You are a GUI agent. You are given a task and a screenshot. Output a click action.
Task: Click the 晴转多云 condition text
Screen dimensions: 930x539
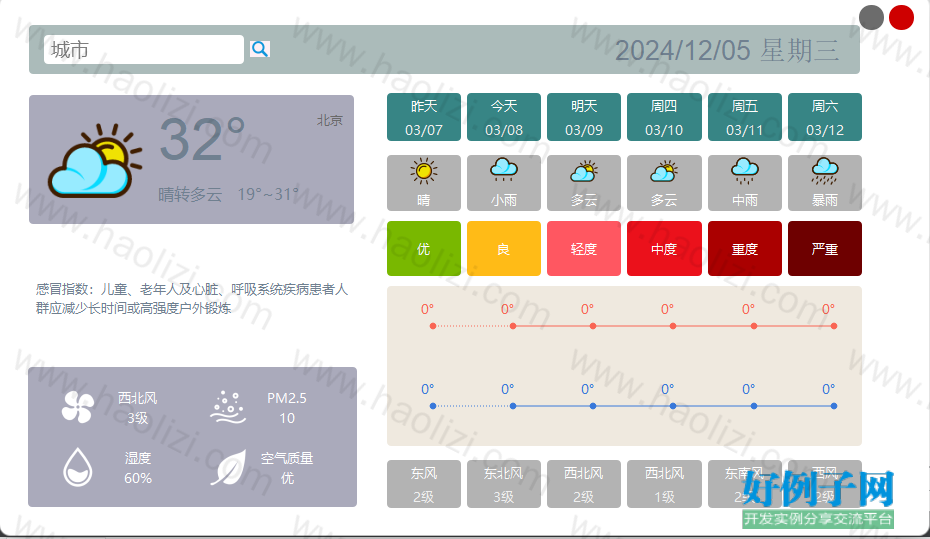[x=190, y=194]
